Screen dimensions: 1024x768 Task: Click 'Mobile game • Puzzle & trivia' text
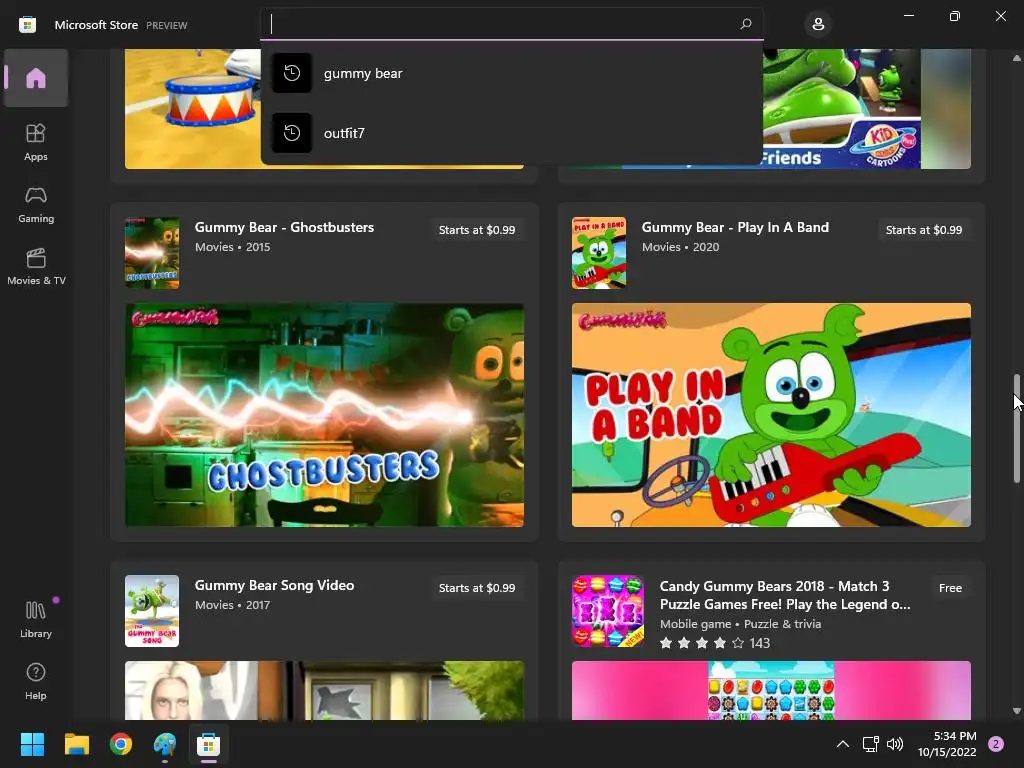(x=741, y=624)
